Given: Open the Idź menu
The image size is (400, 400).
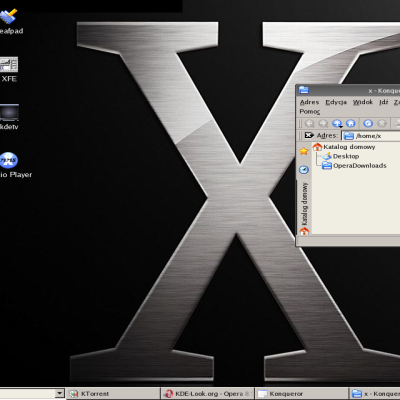Looking at the screenshot, I should coord(384,102).
